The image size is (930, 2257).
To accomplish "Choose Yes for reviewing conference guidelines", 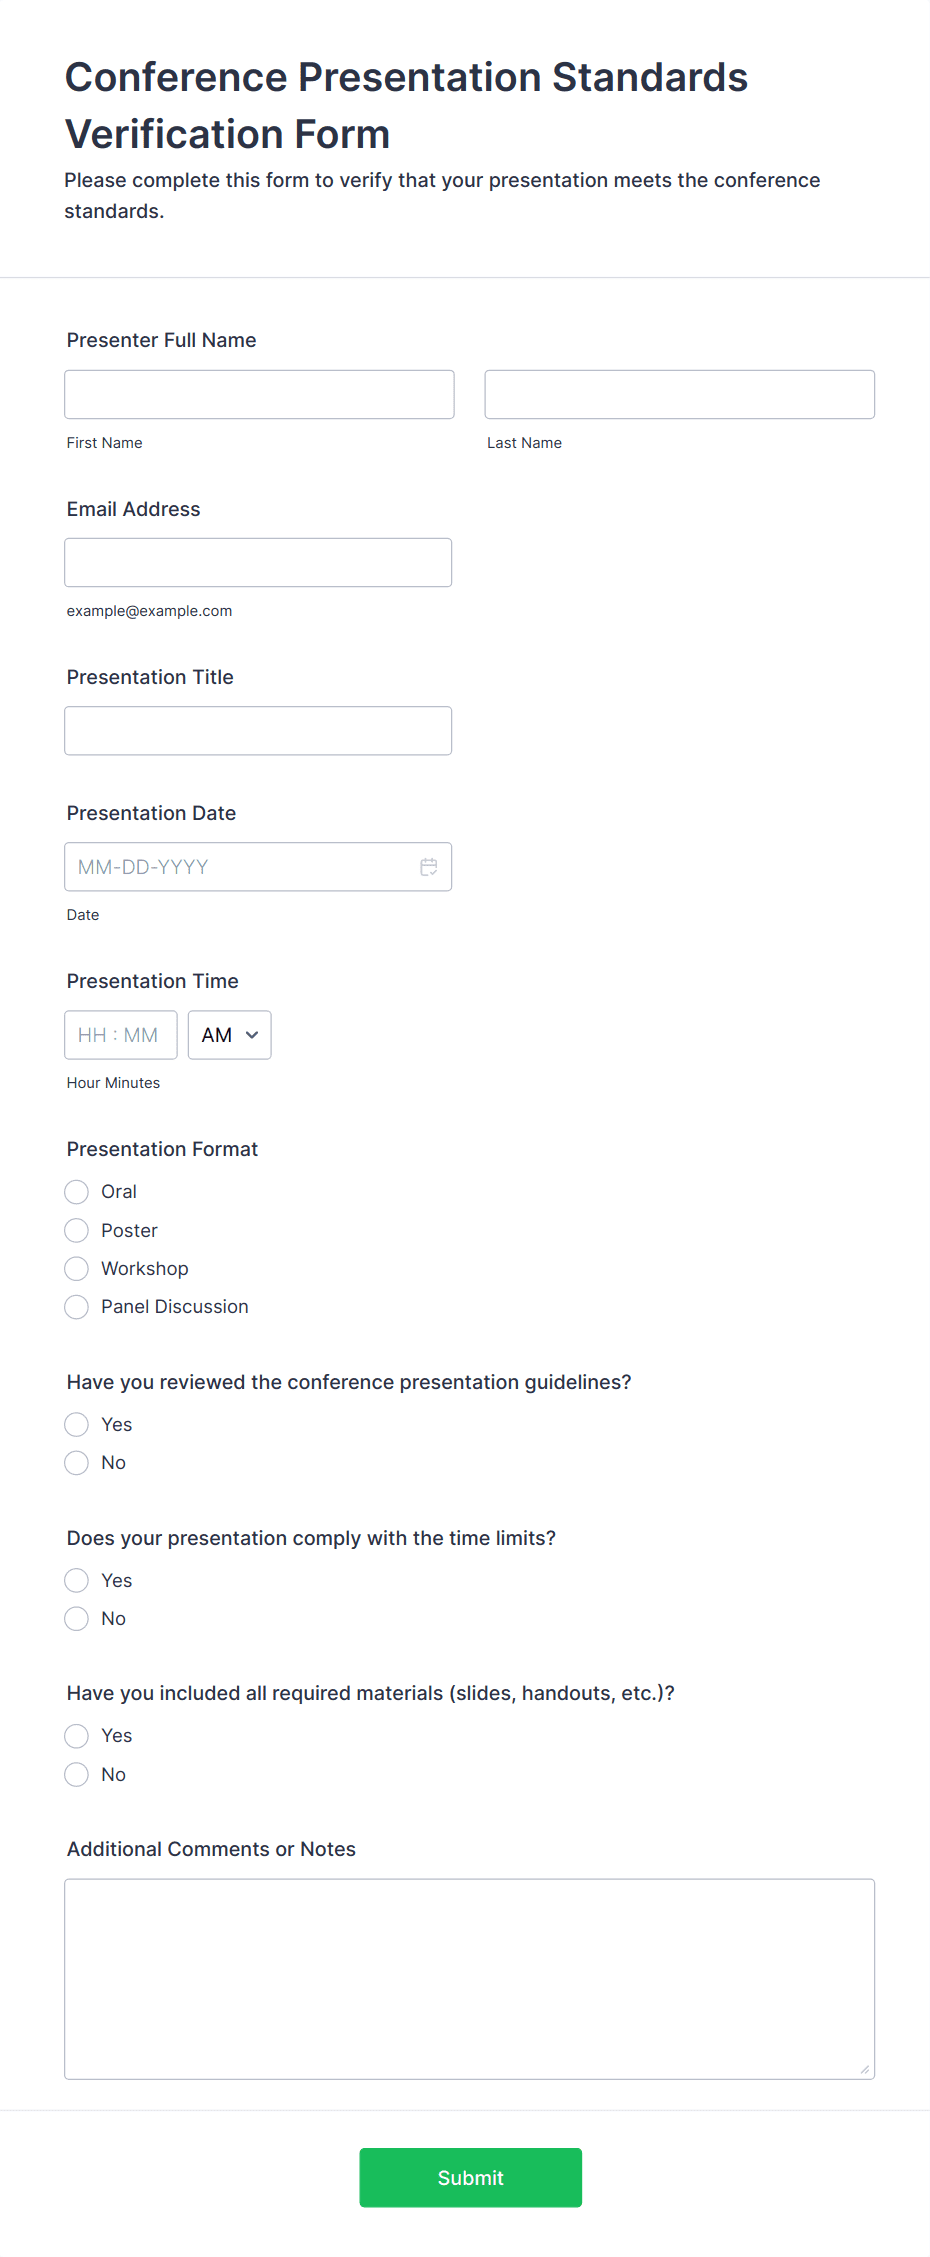I will tap(76, 1424).
